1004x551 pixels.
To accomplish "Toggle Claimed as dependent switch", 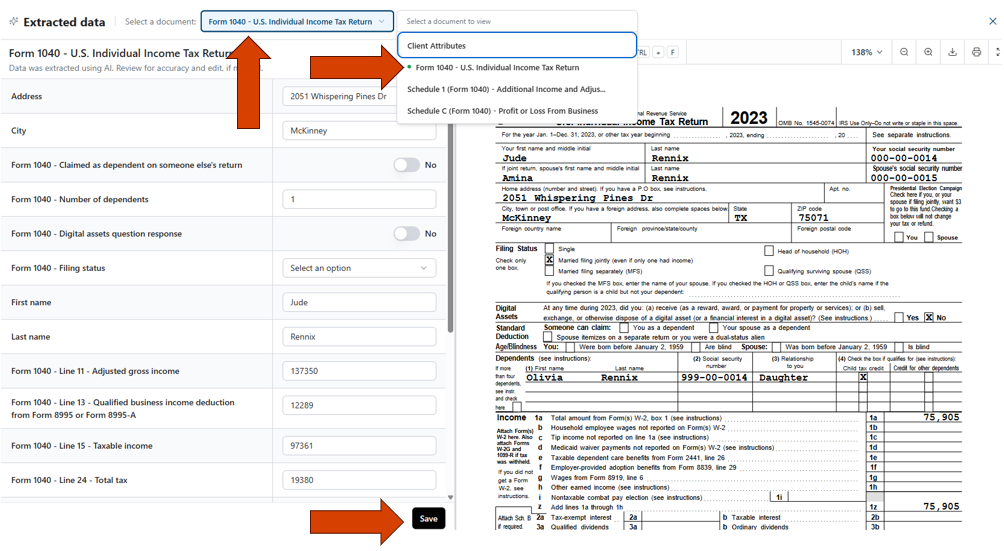I will [406, 165].
